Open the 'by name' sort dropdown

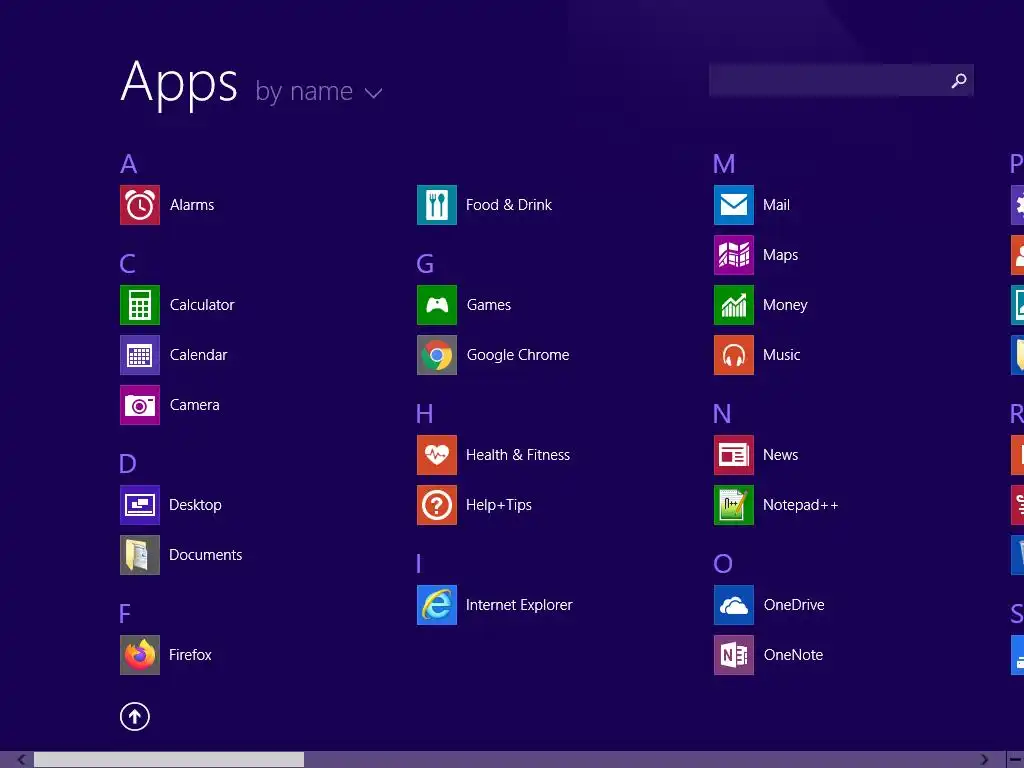point(318,91)
